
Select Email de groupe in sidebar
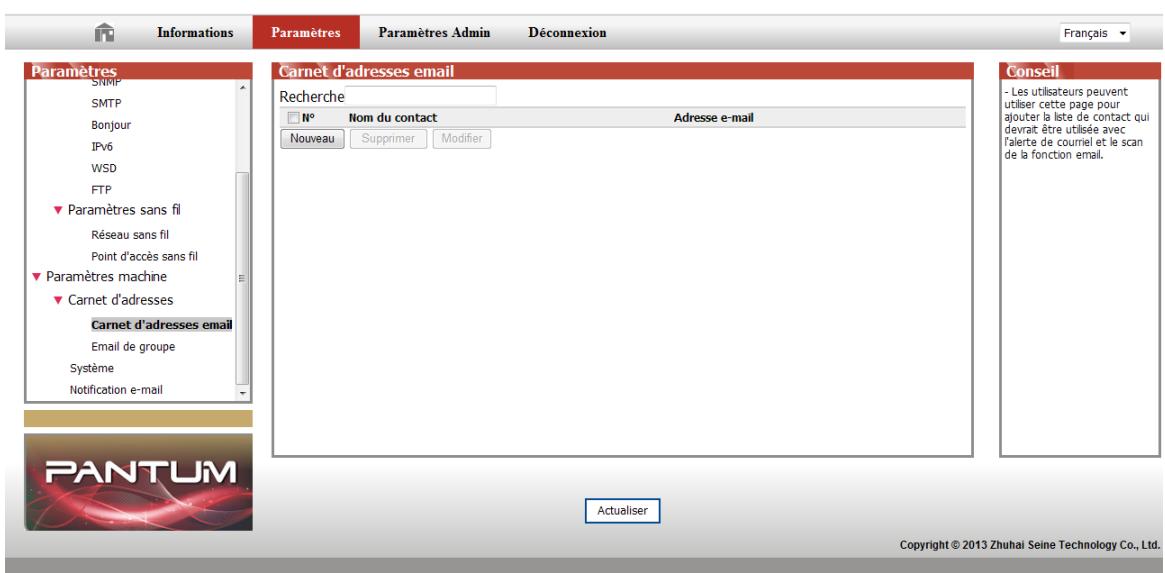click(x=133, y=347)
